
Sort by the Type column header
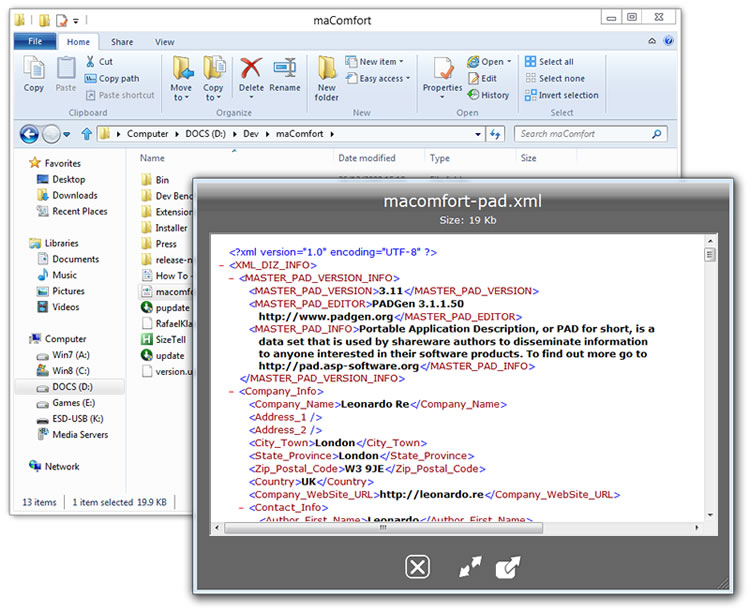440,158
